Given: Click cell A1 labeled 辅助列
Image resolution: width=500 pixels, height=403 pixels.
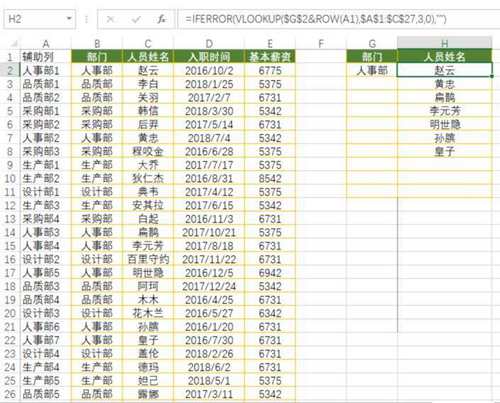Looking at the screenshot, I should click(x=46, y=57).
